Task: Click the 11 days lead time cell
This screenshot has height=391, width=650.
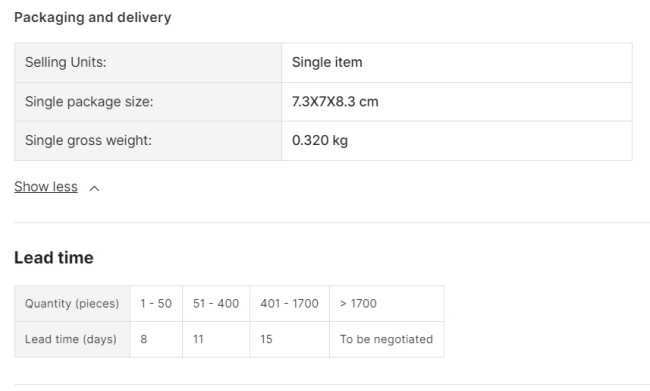Action: pos(216,339)
